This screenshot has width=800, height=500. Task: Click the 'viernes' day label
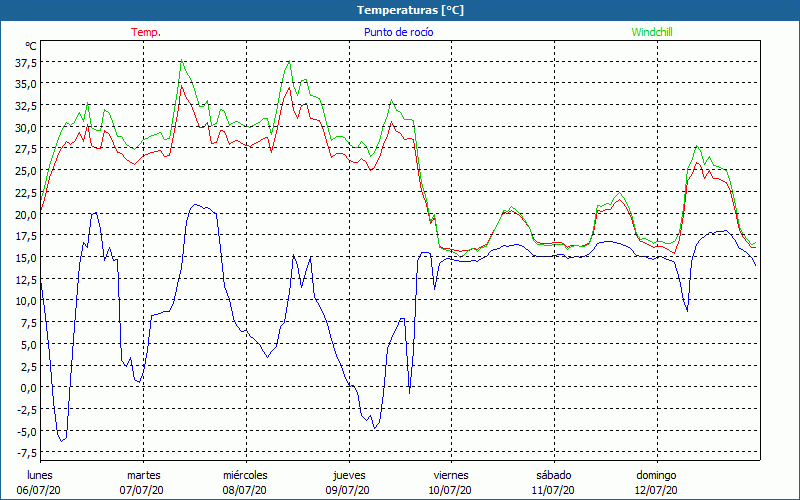tap(451, 475)
